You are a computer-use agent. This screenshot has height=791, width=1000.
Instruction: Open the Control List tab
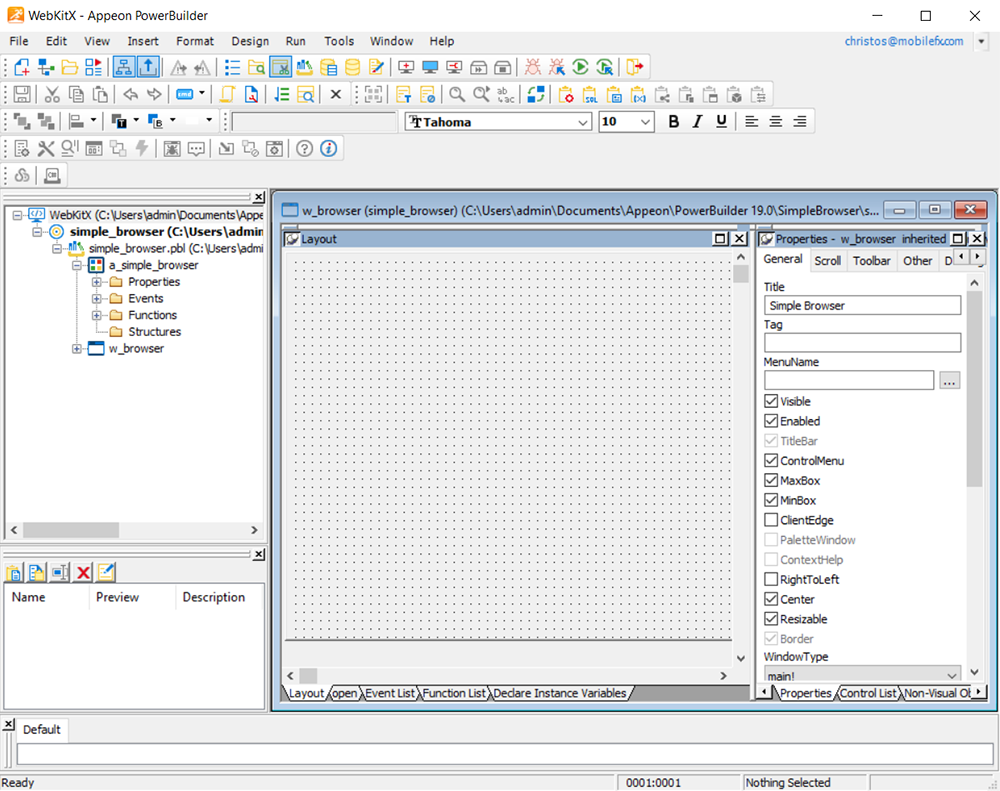[x=868, y=693]
